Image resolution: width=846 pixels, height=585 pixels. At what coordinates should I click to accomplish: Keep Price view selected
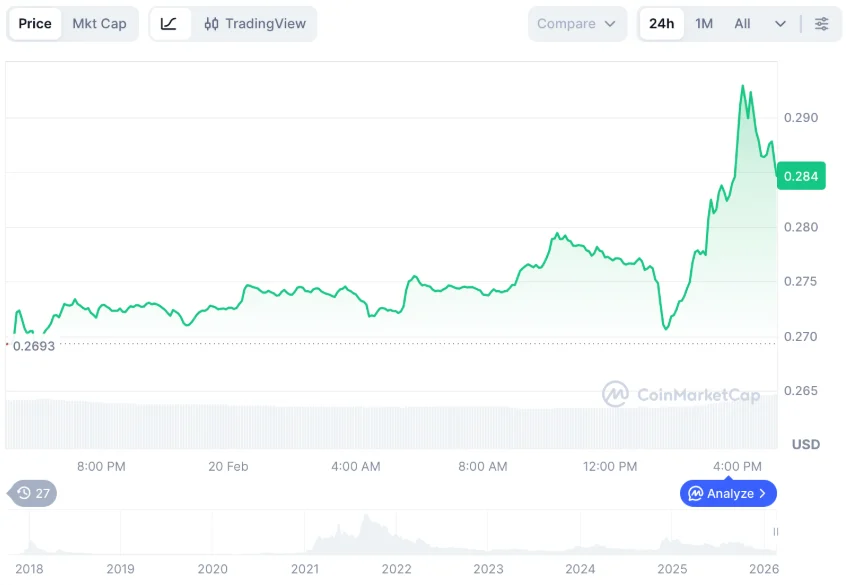(x=34, y=23)
